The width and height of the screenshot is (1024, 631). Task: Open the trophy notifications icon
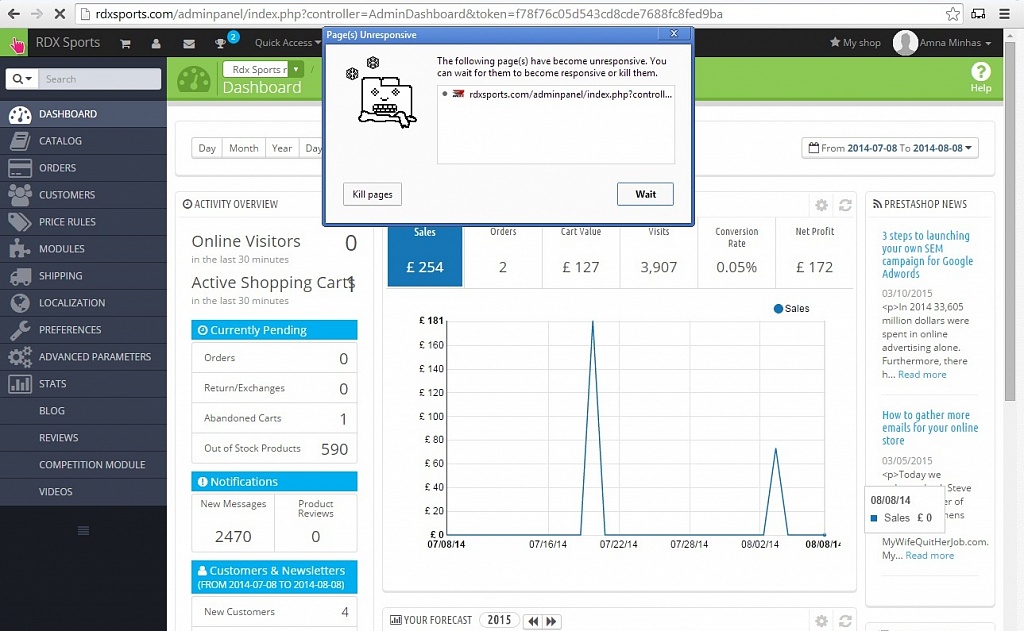click(221, 43)
